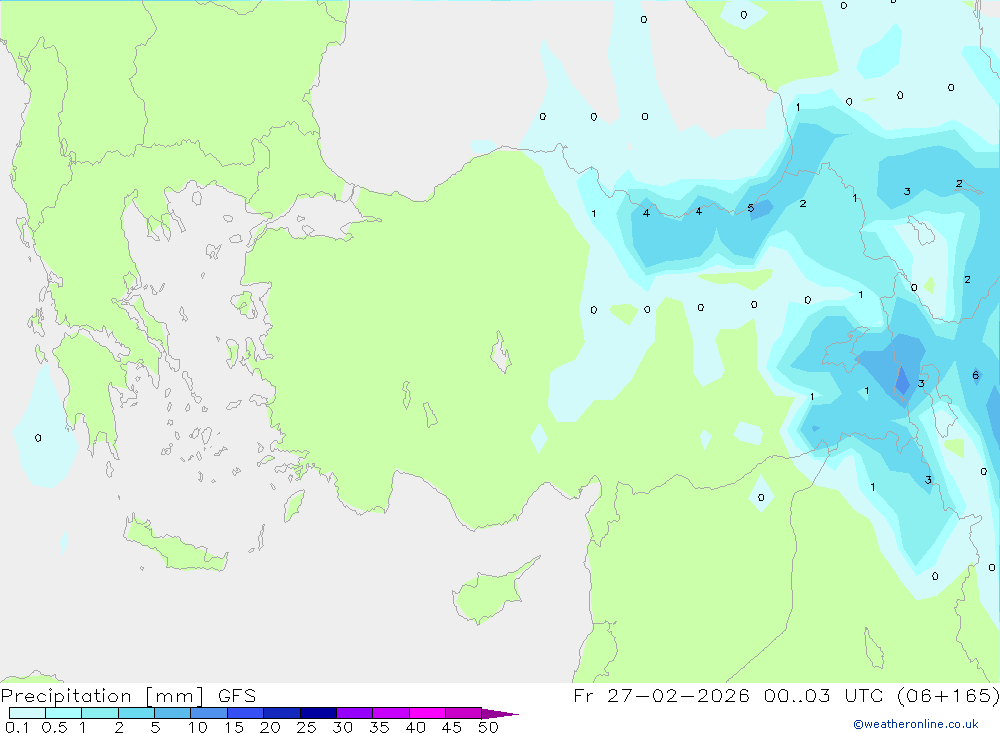Pick the 10–15 mm blue legend swatch
This screenshot has height=733, width=1000.
(x=209, y=713)
